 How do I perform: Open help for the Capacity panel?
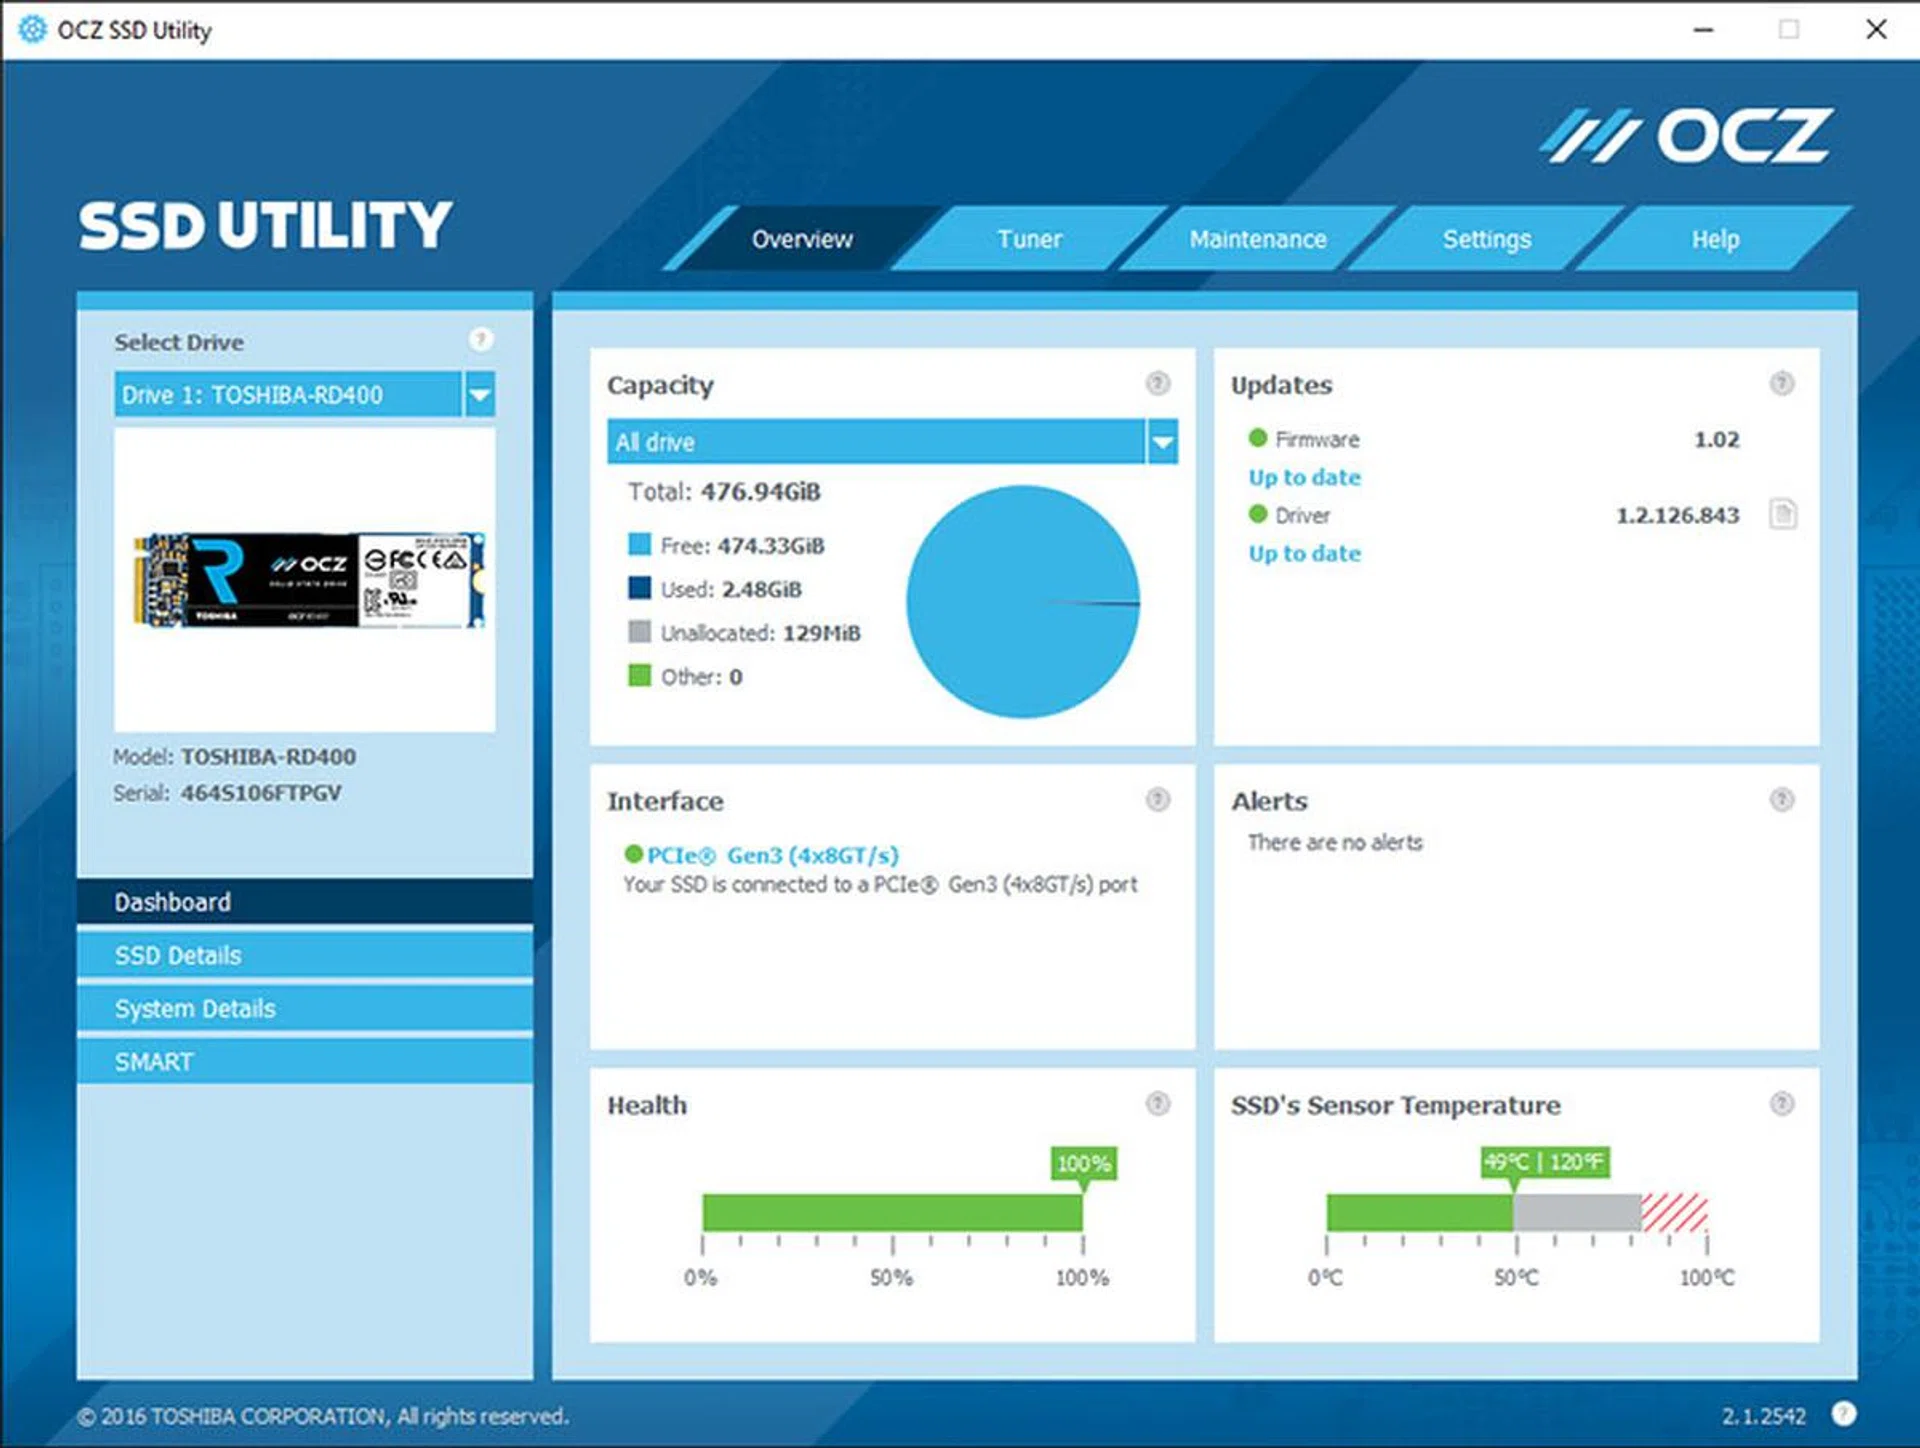click(x=1158, y=384)
